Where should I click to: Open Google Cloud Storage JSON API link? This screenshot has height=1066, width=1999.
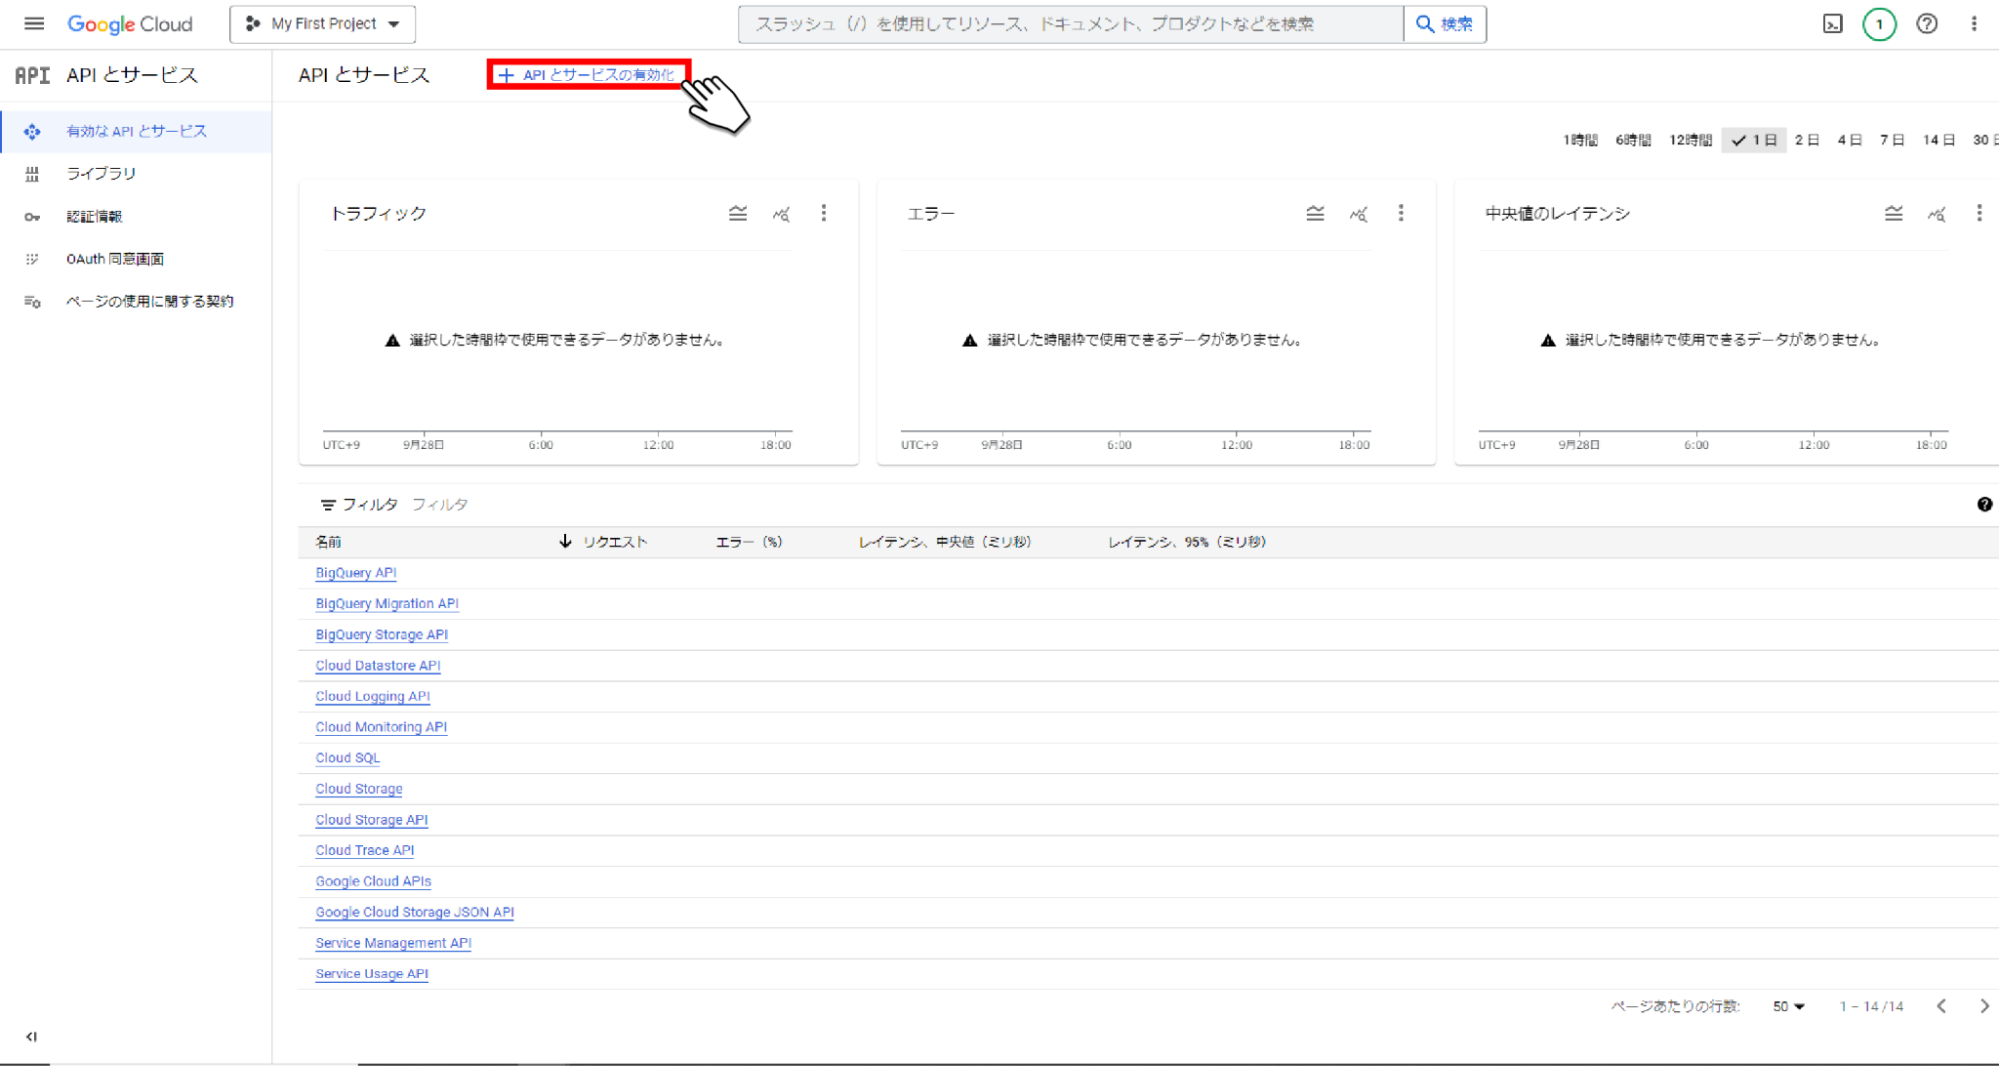pyautogui.click(x=415, y=913)
